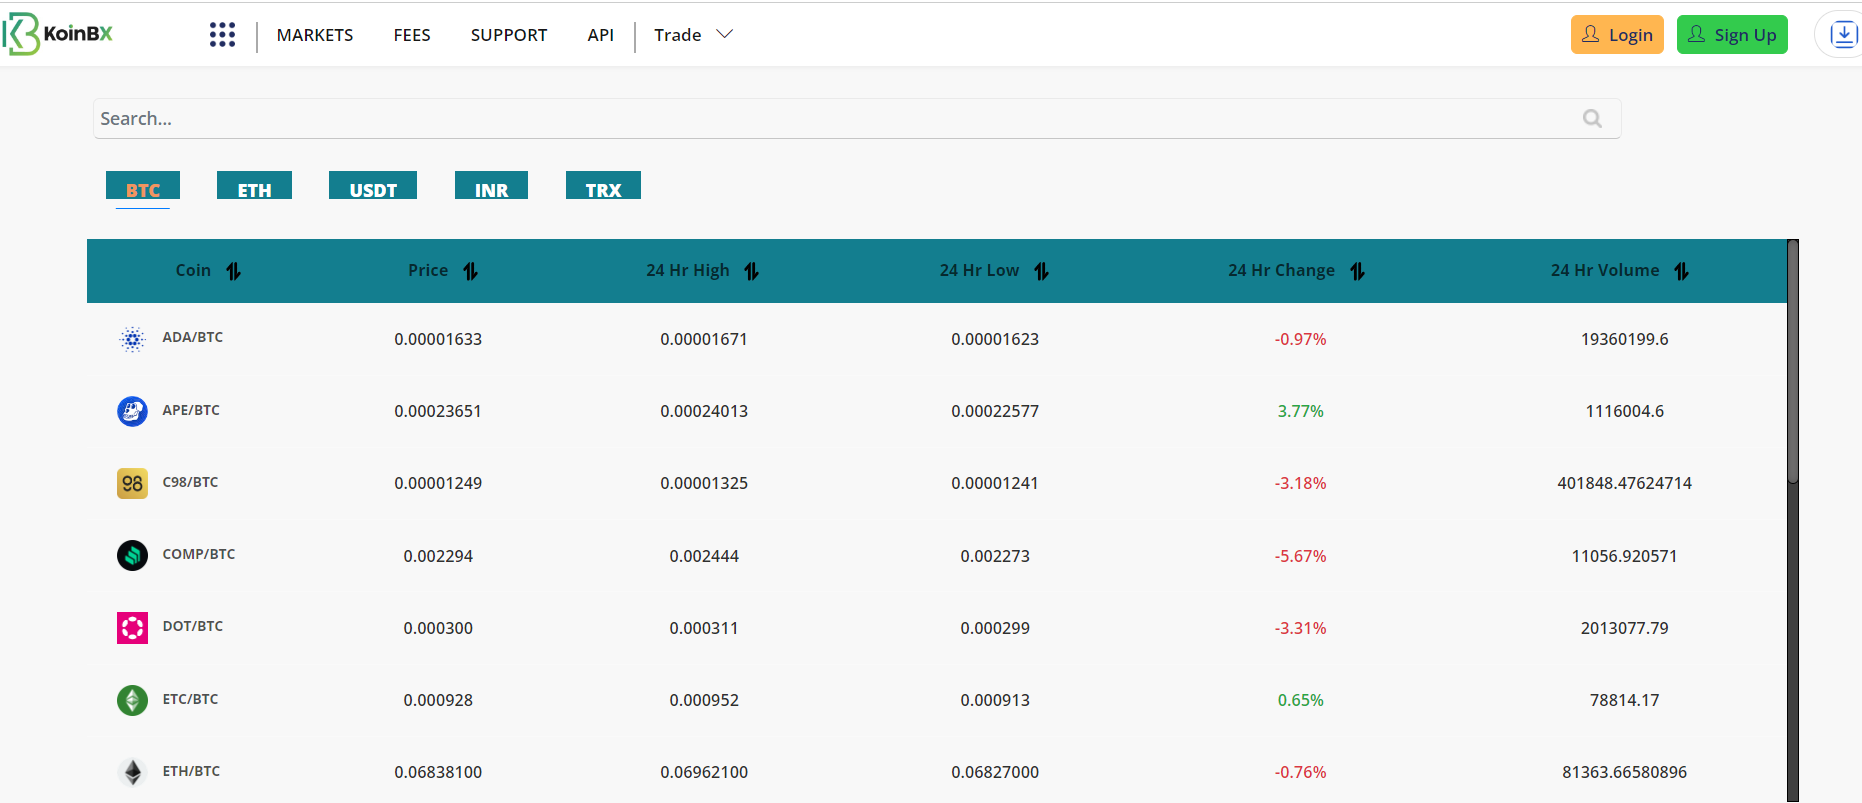1862x803 pixels.
Task: Open the ETH/BTC pair
Action: point(191,771)
